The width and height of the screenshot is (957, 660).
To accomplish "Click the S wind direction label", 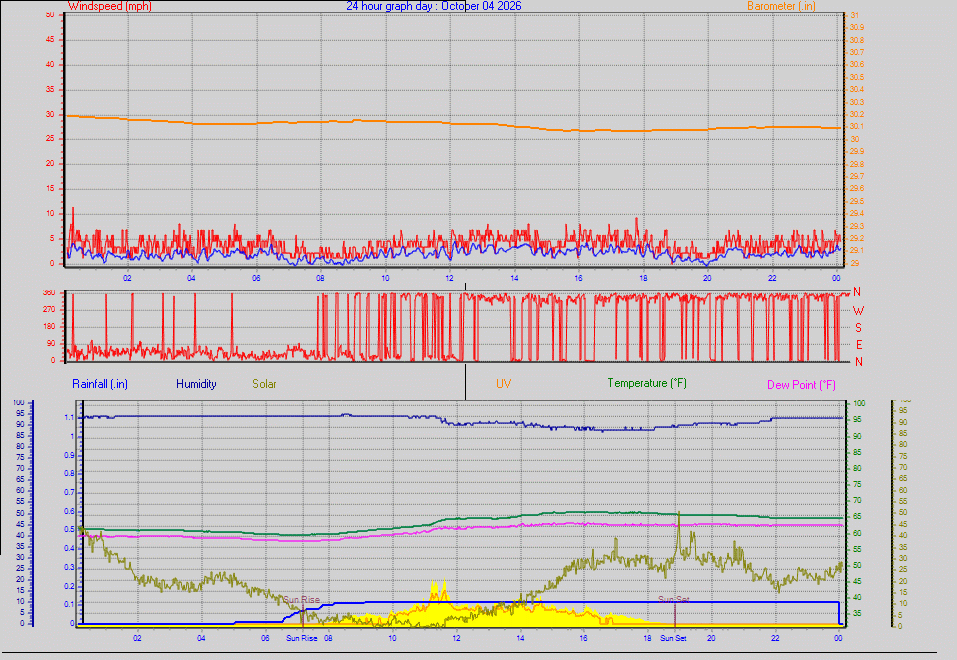I will click(x=858, y=328).
